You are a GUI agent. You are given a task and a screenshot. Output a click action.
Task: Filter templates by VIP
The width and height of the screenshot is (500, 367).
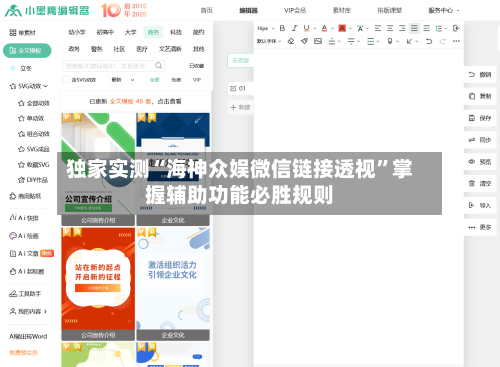197,80
